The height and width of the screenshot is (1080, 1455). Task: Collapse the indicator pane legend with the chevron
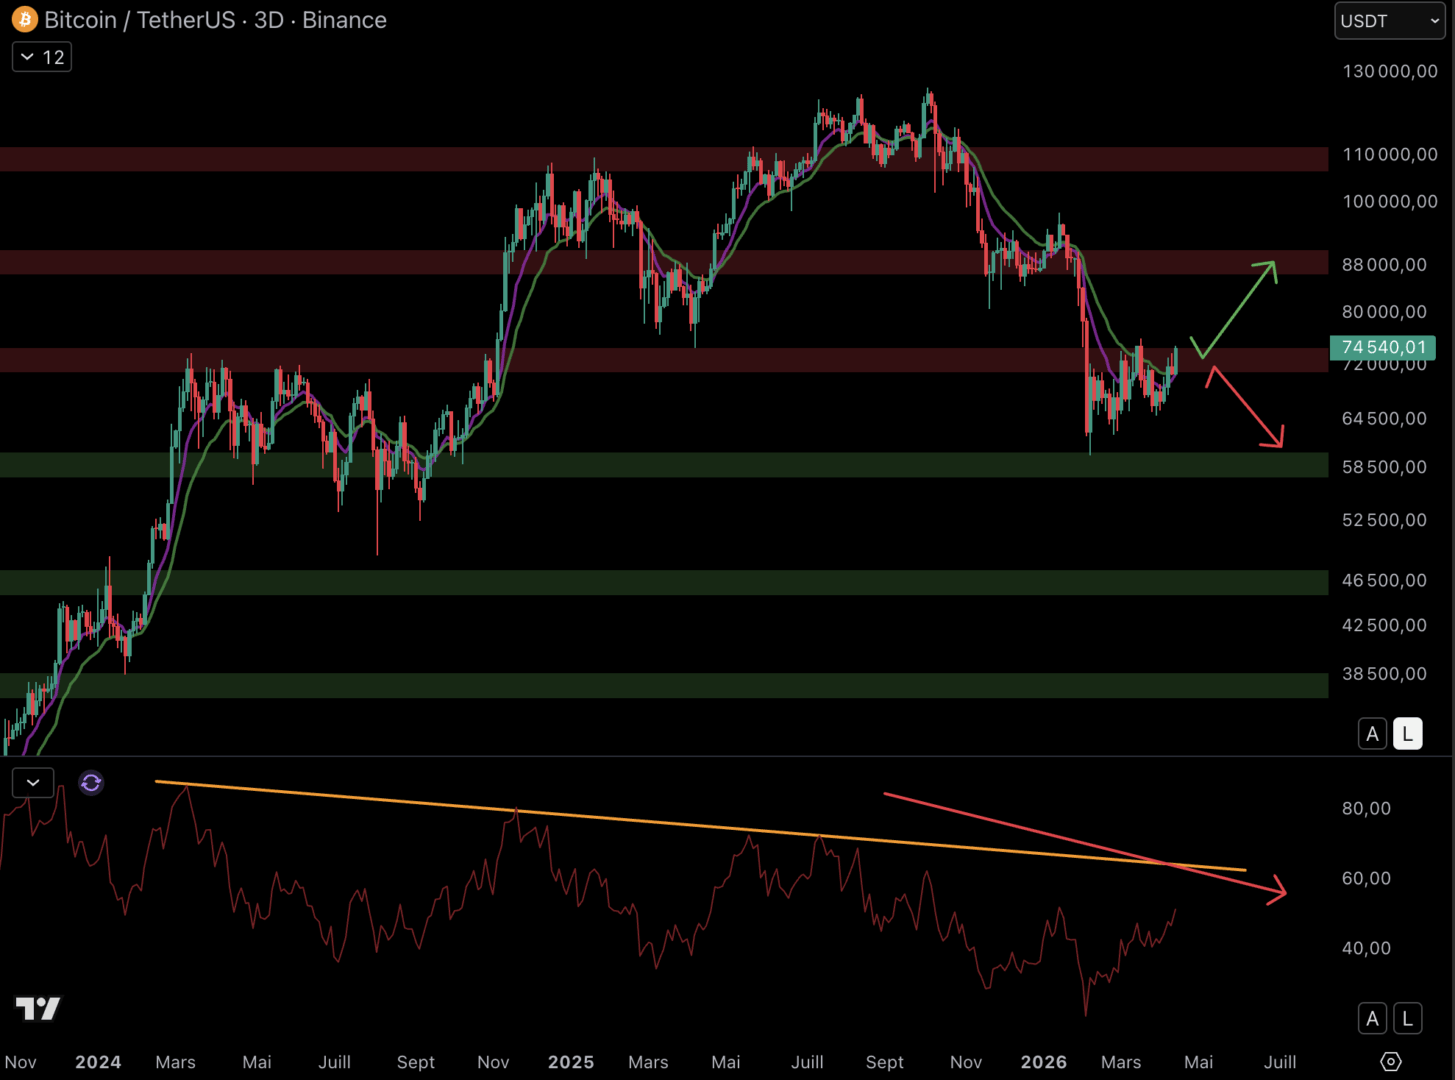click(x=33, y=783)
